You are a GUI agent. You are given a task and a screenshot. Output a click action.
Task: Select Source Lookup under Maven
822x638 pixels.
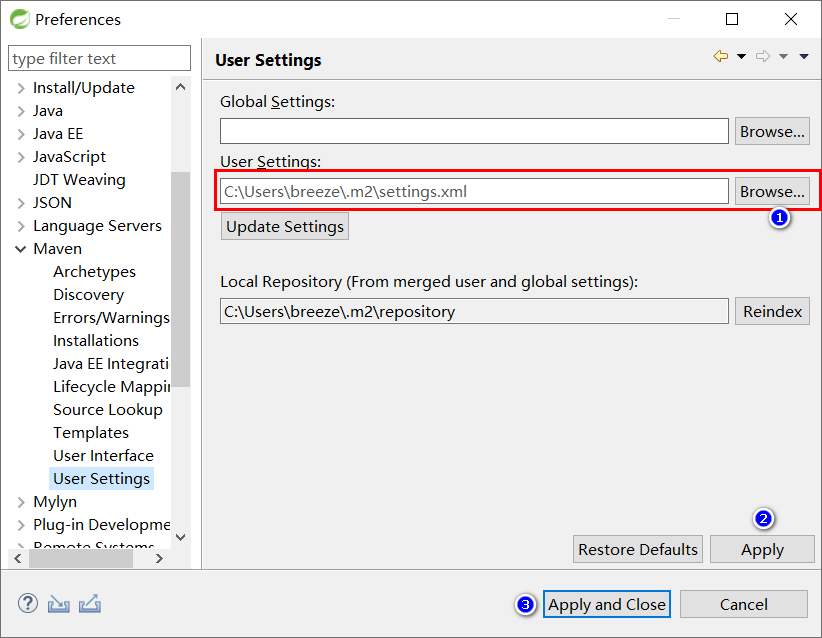108,409
